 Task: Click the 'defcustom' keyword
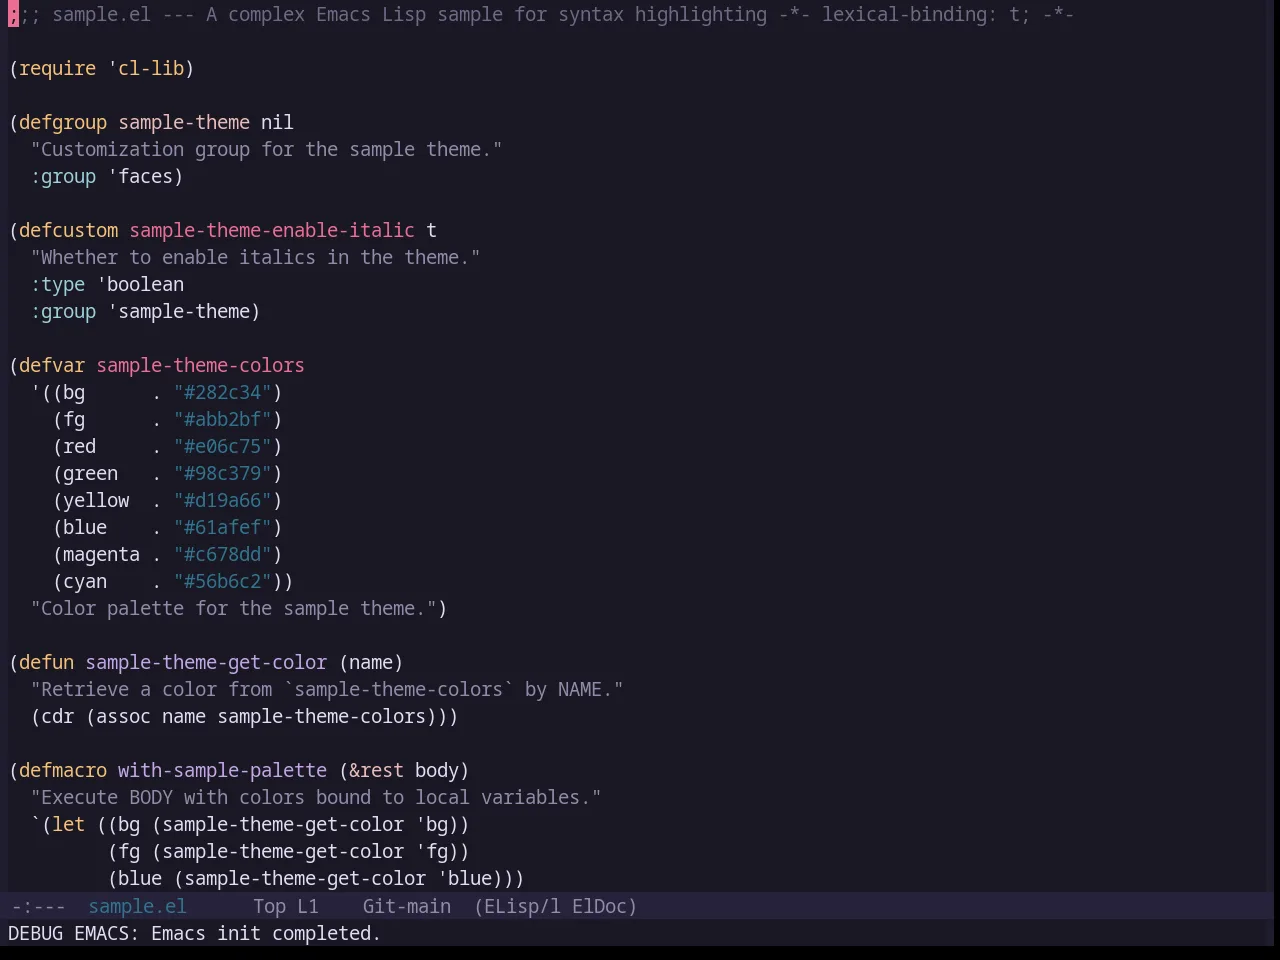[68, 230]
